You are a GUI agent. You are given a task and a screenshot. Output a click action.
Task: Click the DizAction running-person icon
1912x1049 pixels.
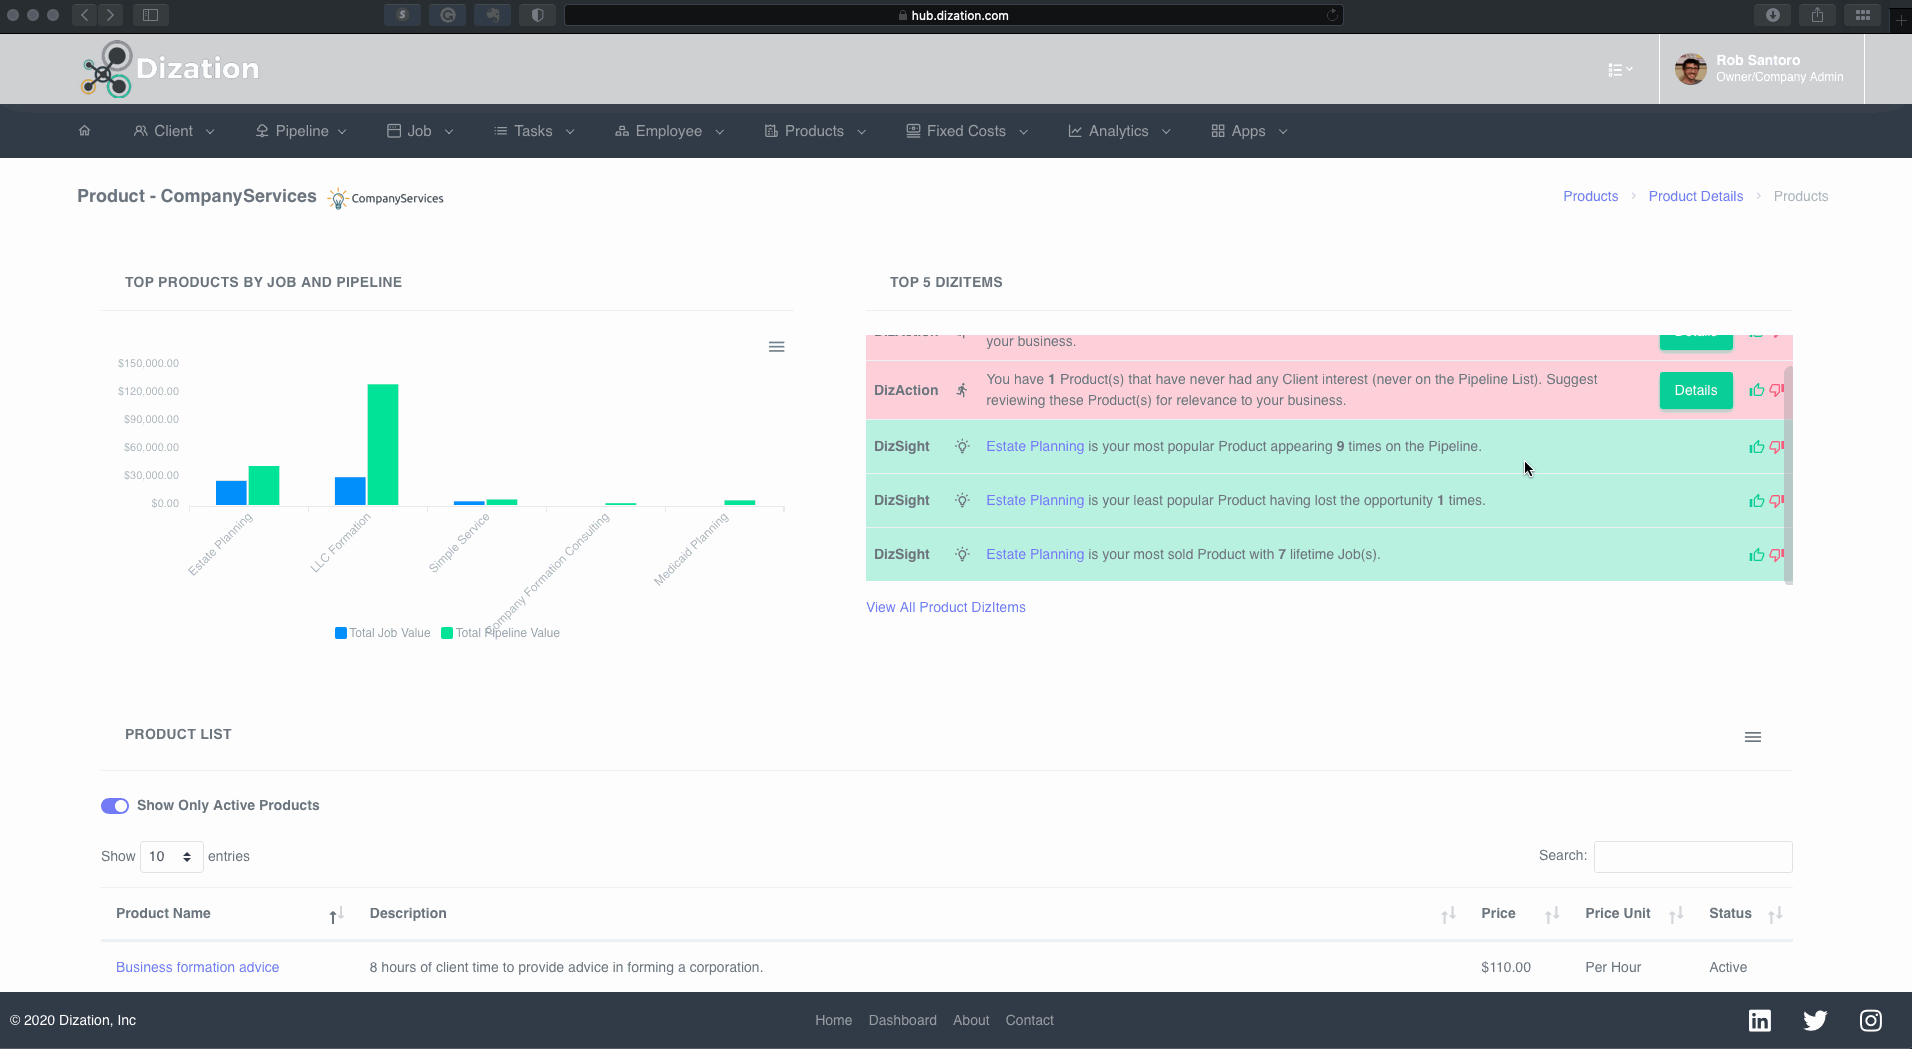tap(962, 390)
